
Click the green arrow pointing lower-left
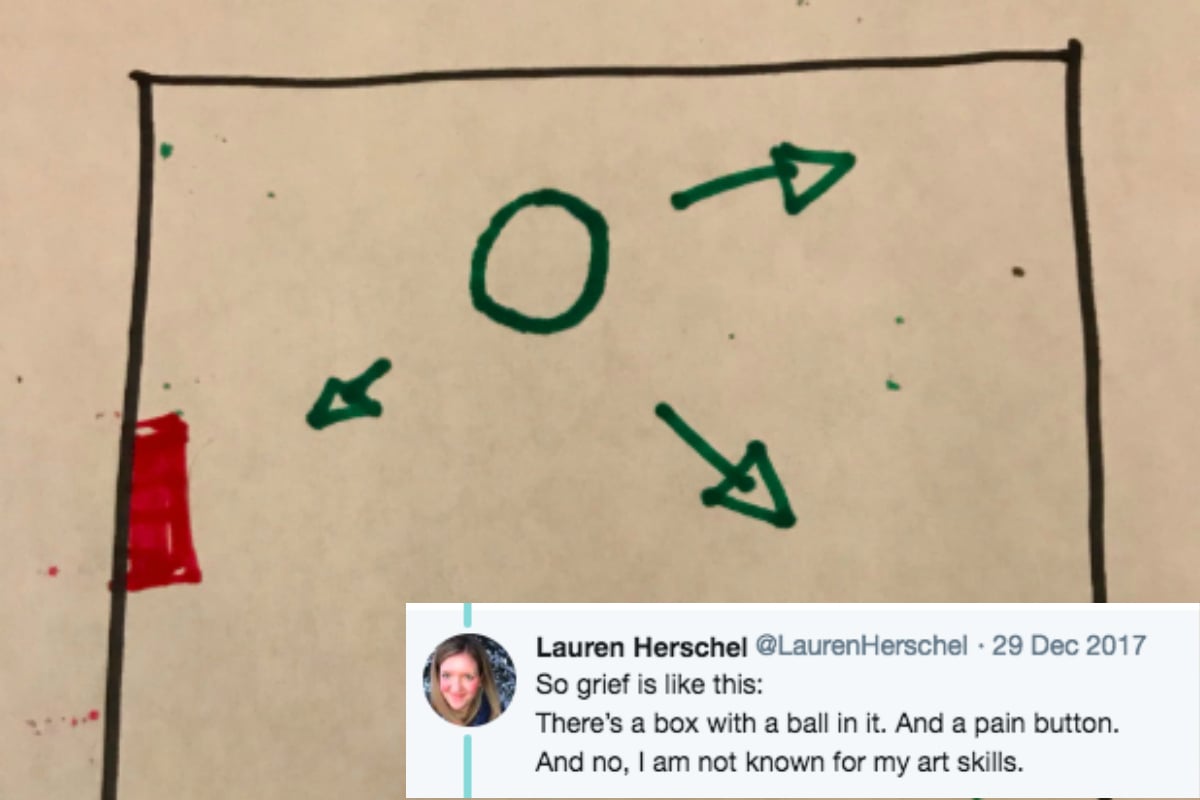349,394
